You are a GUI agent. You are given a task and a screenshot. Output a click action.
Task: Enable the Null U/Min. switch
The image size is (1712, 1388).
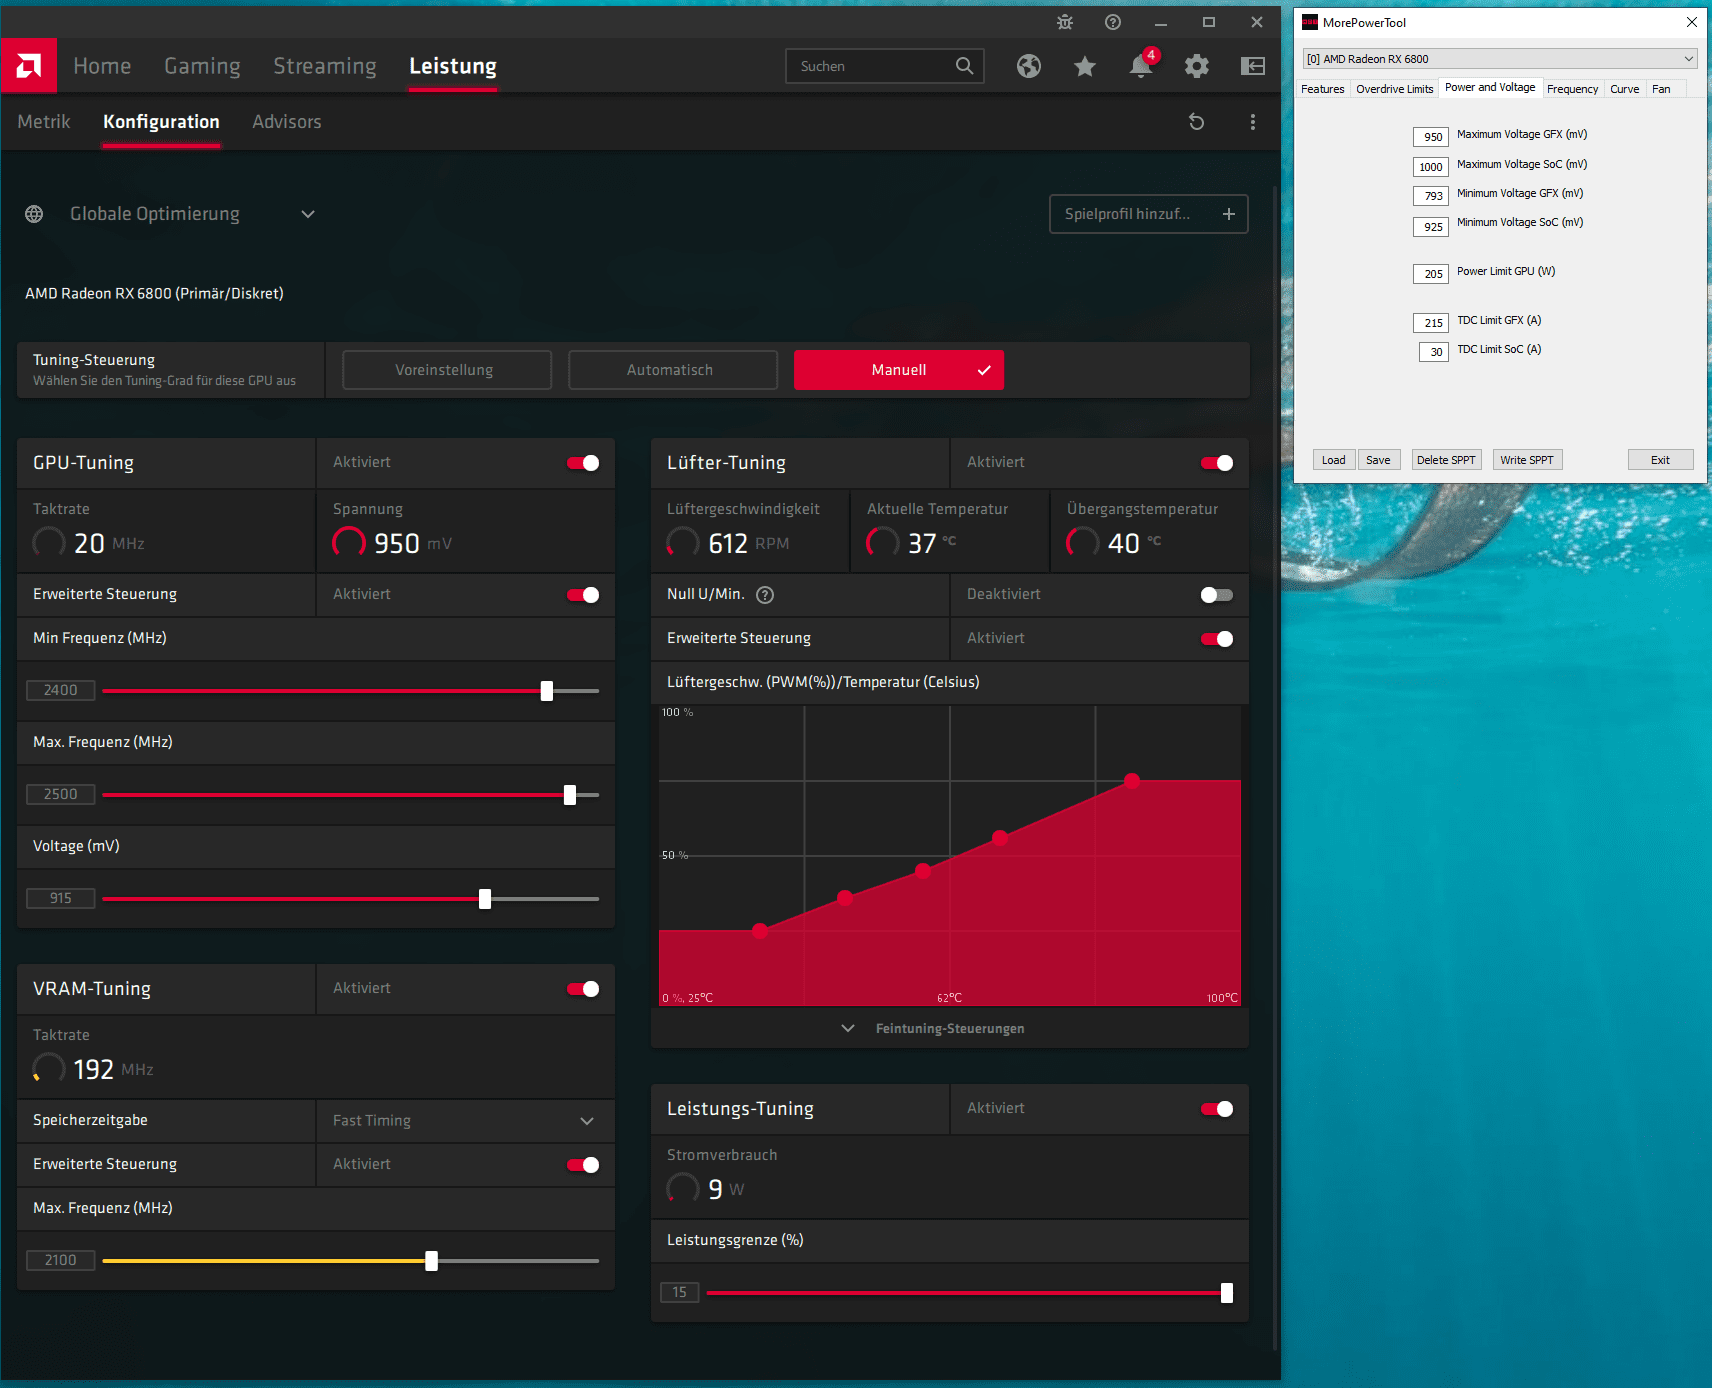pyautogui.click(x=1217, y=595)
